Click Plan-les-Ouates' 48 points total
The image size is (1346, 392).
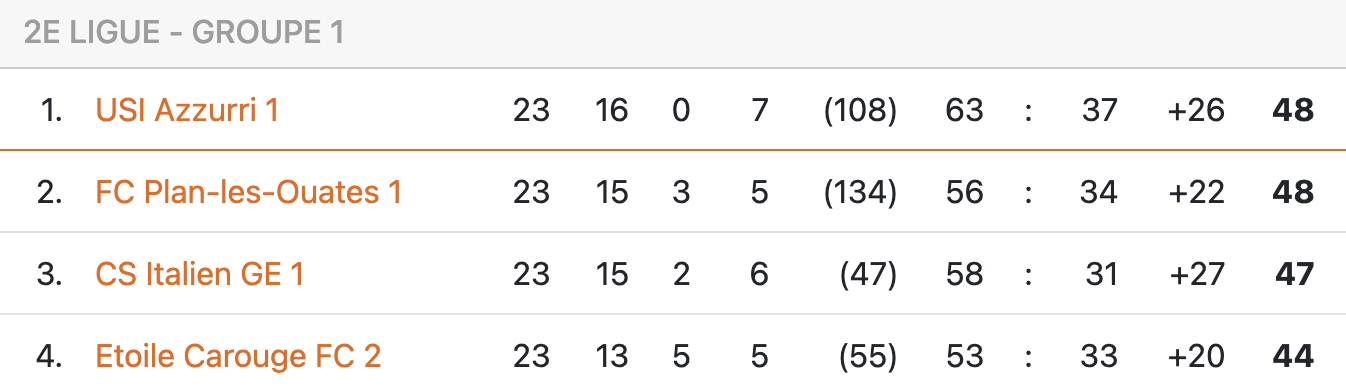[x=1292, y=192]
